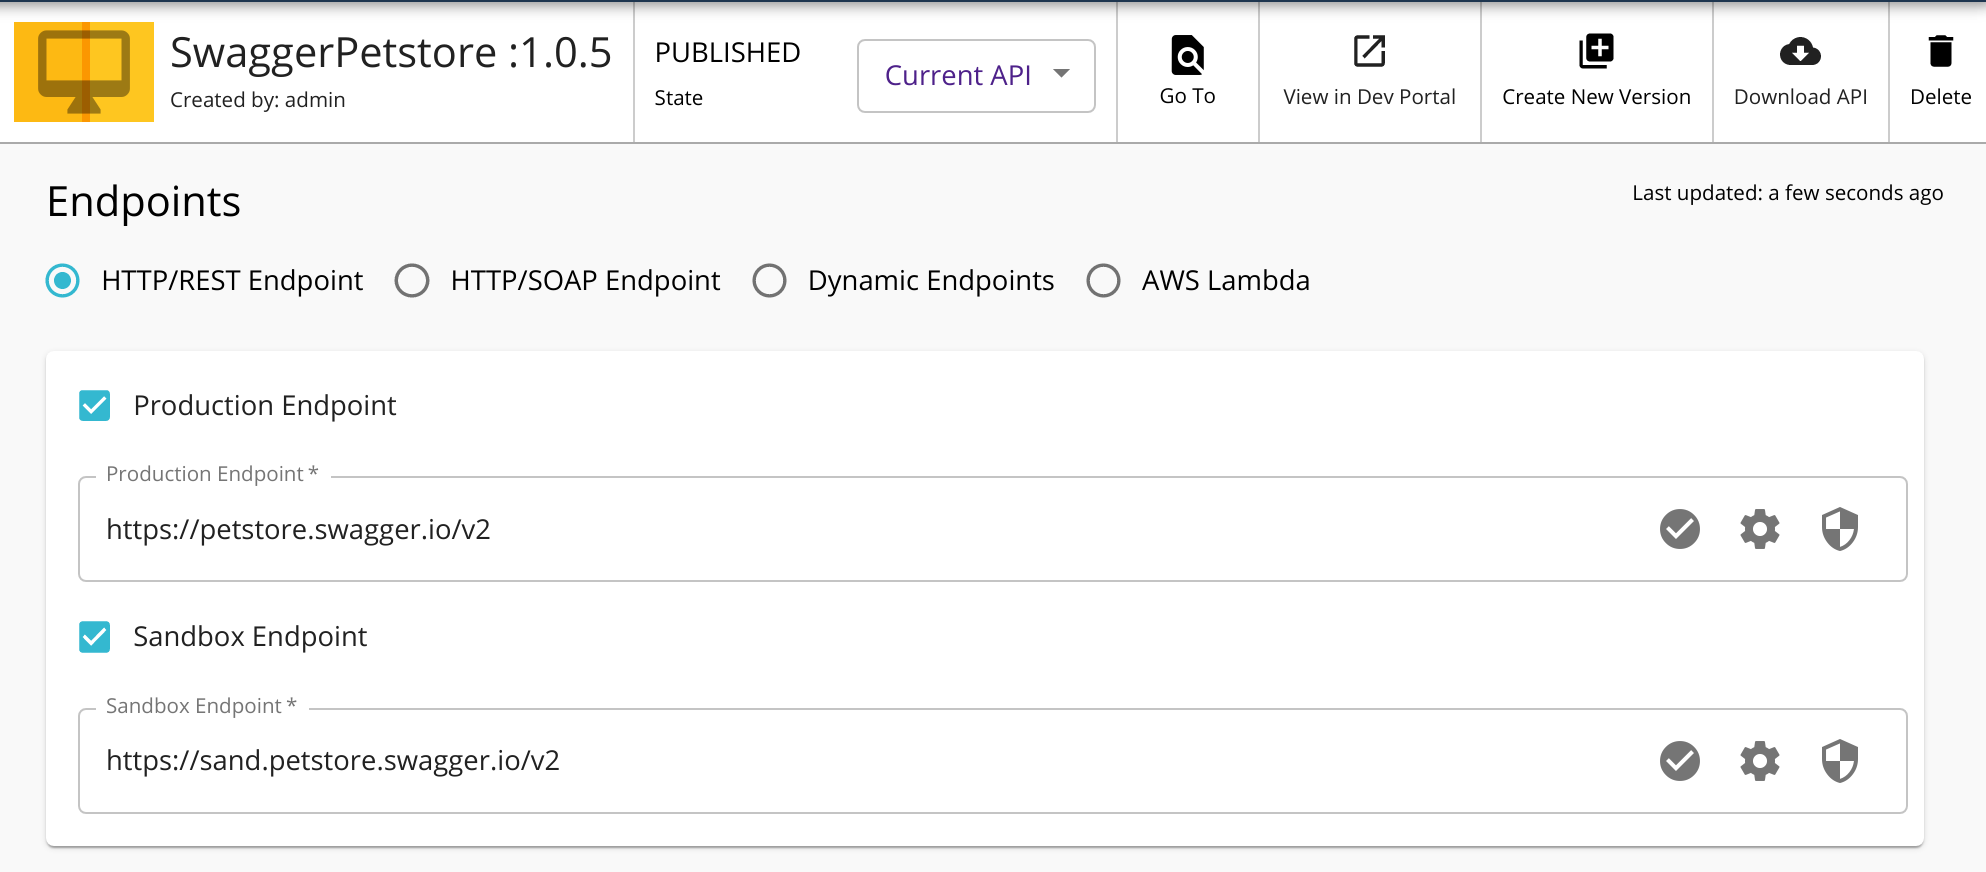The height and width of the screenshot is (872, 1986).
Task: Open the Go To search icon
Action: point(1187,55)
